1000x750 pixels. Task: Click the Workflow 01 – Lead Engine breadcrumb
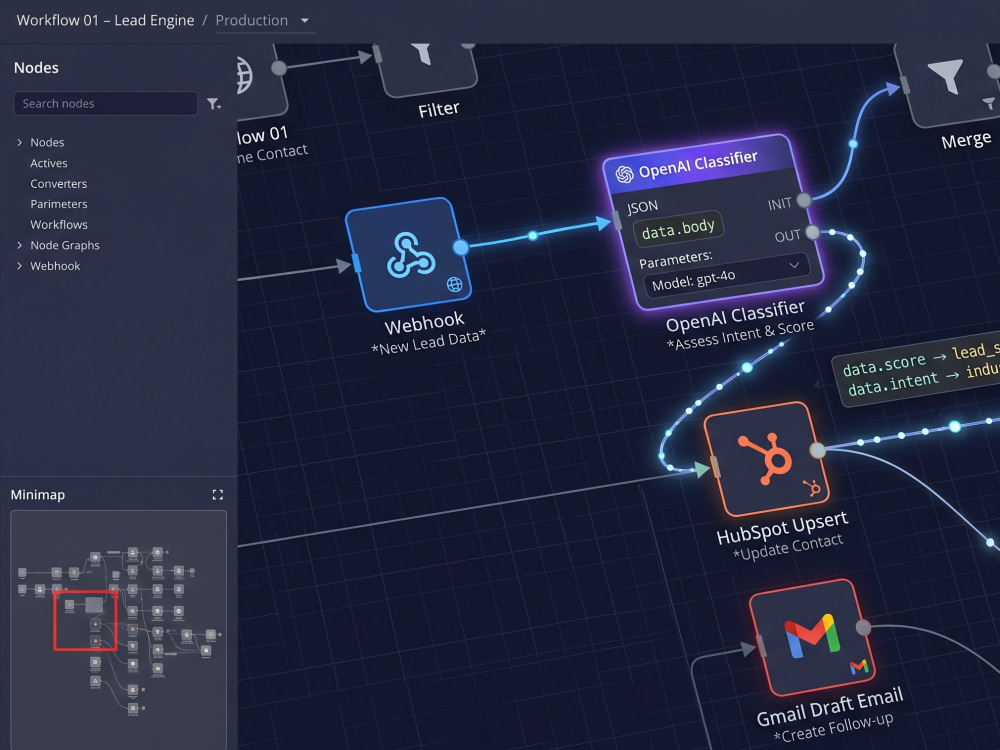pos(105,20)
